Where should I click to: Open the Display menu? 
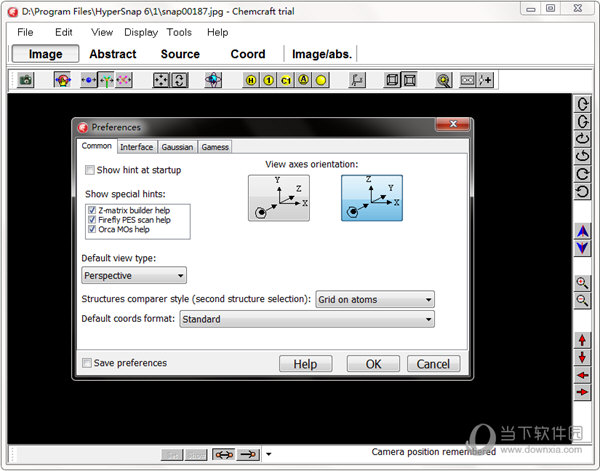pos(140,32)
